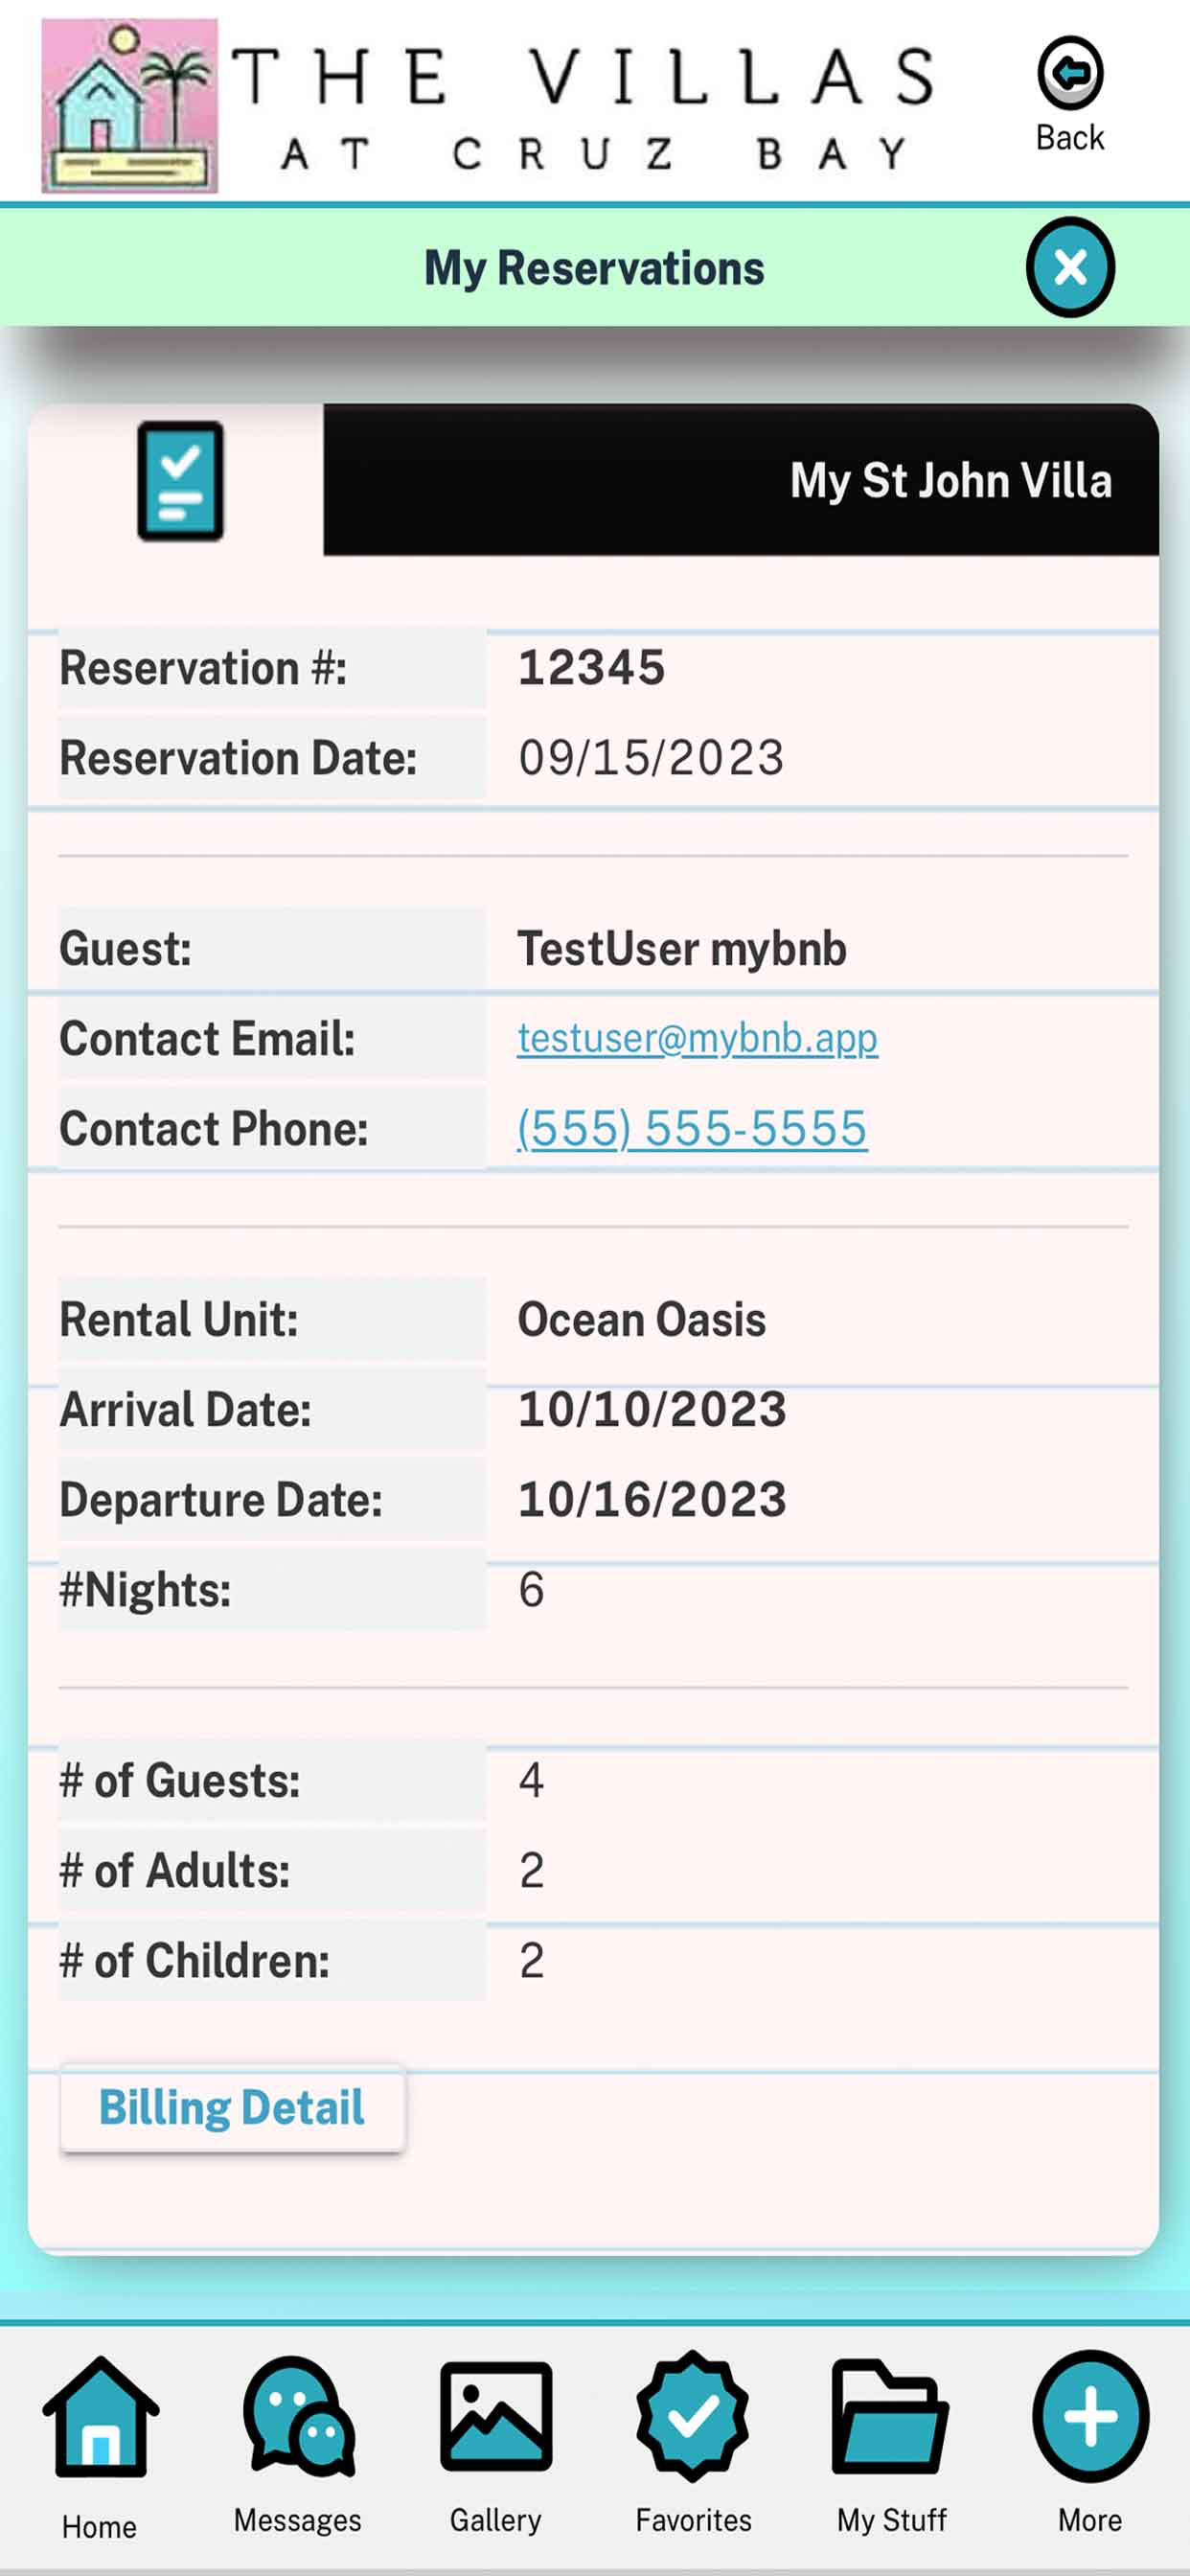Open the Messages chat icon

click(x=298, y=2416)
